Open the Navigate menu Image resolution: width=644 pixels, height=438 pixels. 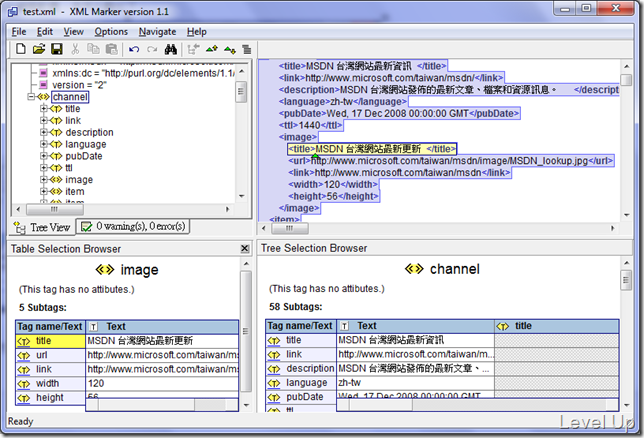click(x=157, y=32)
